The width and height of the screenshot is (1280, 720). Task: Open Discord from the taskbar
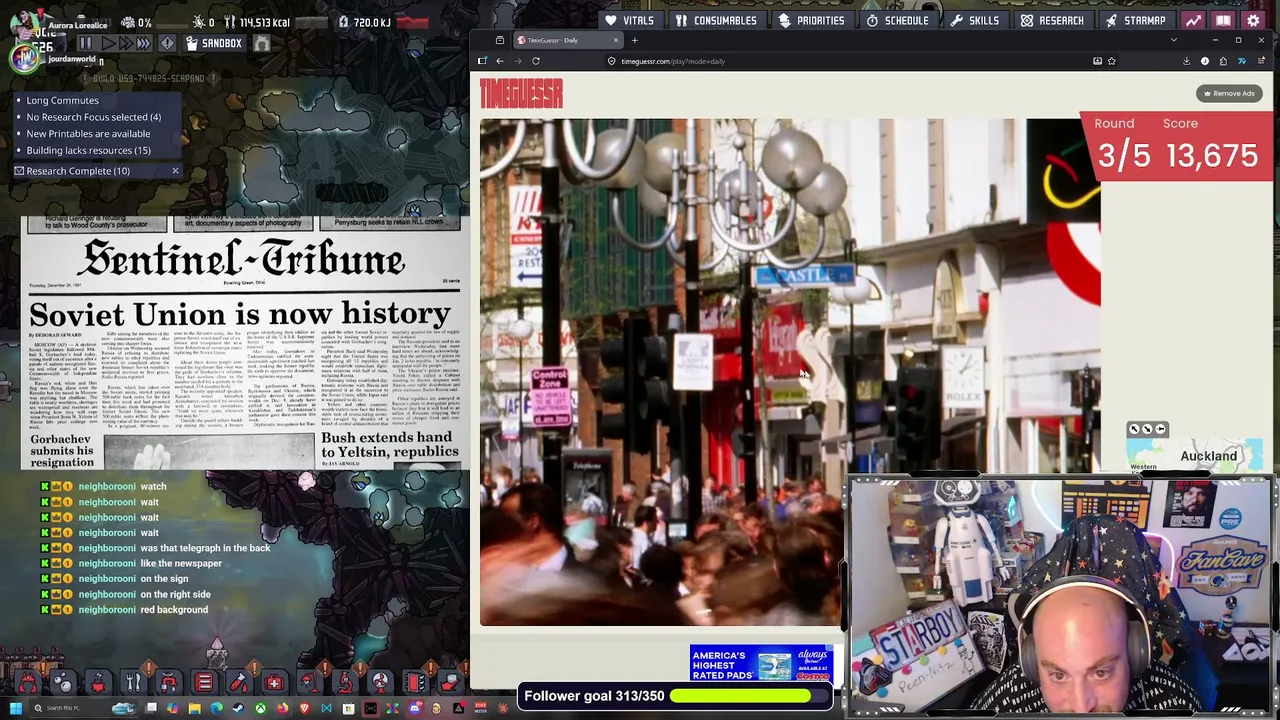(x=414, y=709)
